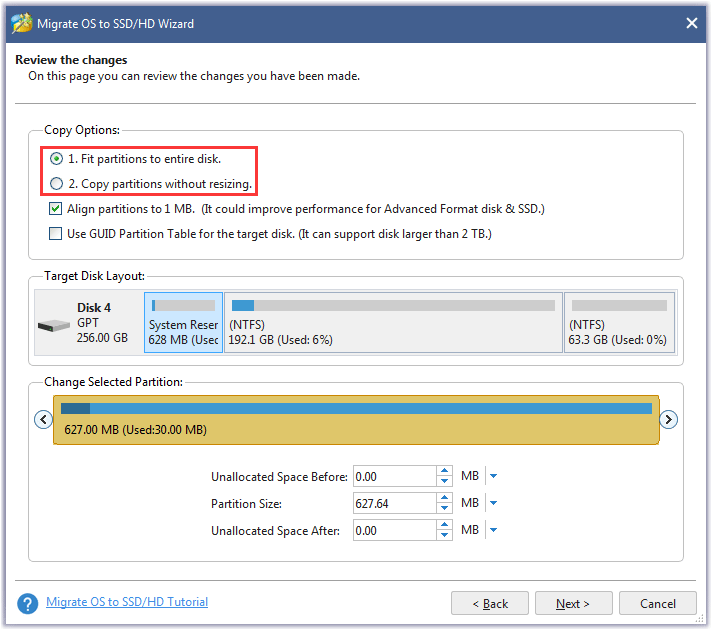Increase Unallocated Space After with up arrow

[444, 525]
